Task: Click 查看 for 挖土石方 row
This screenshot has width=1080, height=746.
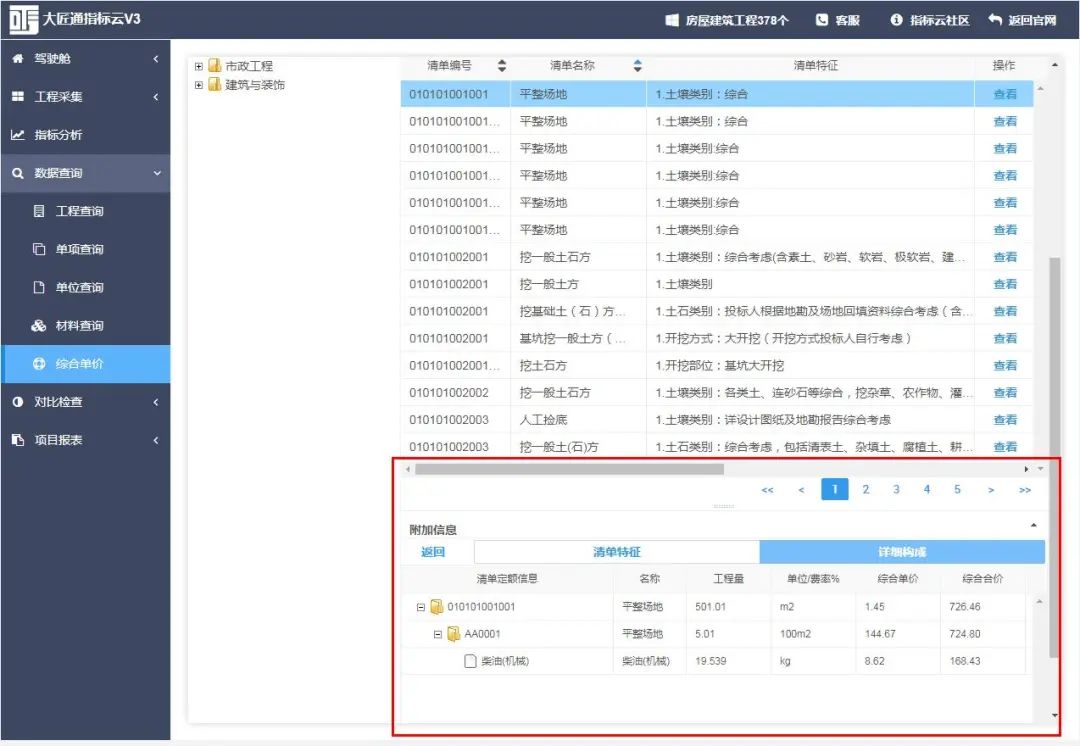Action: (1005, 365)
